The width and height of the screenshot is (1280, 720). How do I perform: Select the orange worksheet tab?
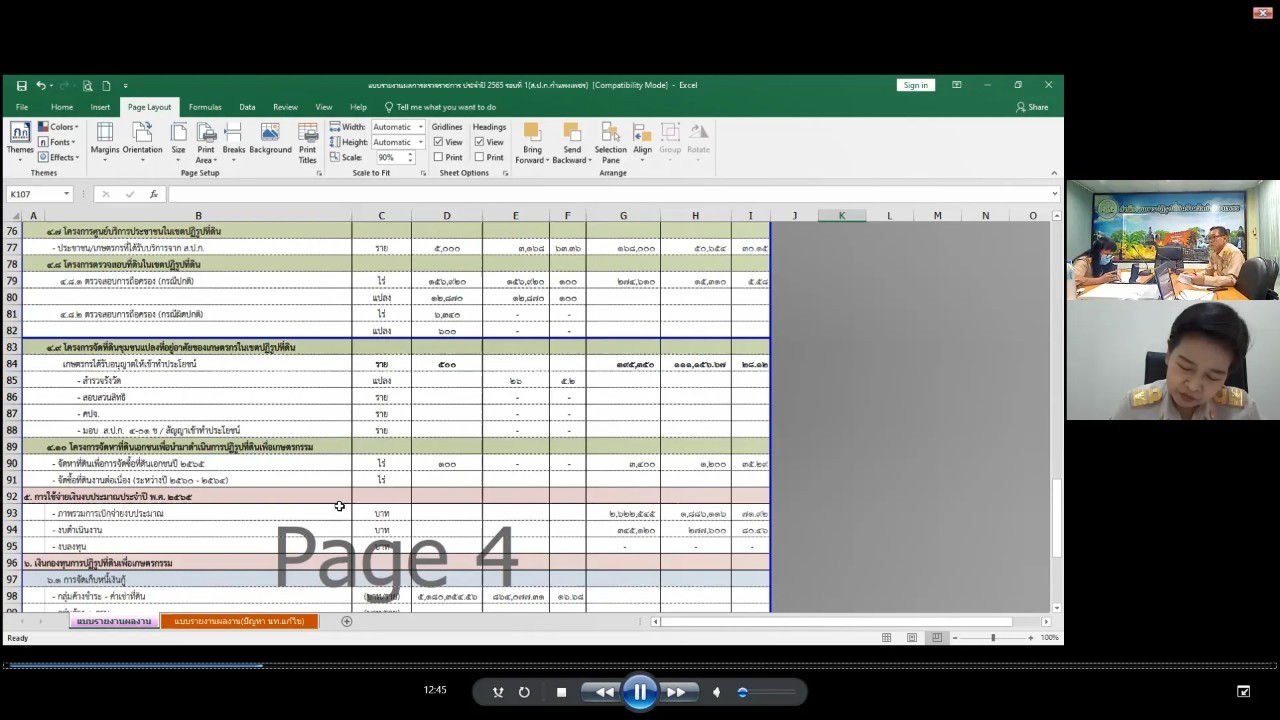point(239,622)
